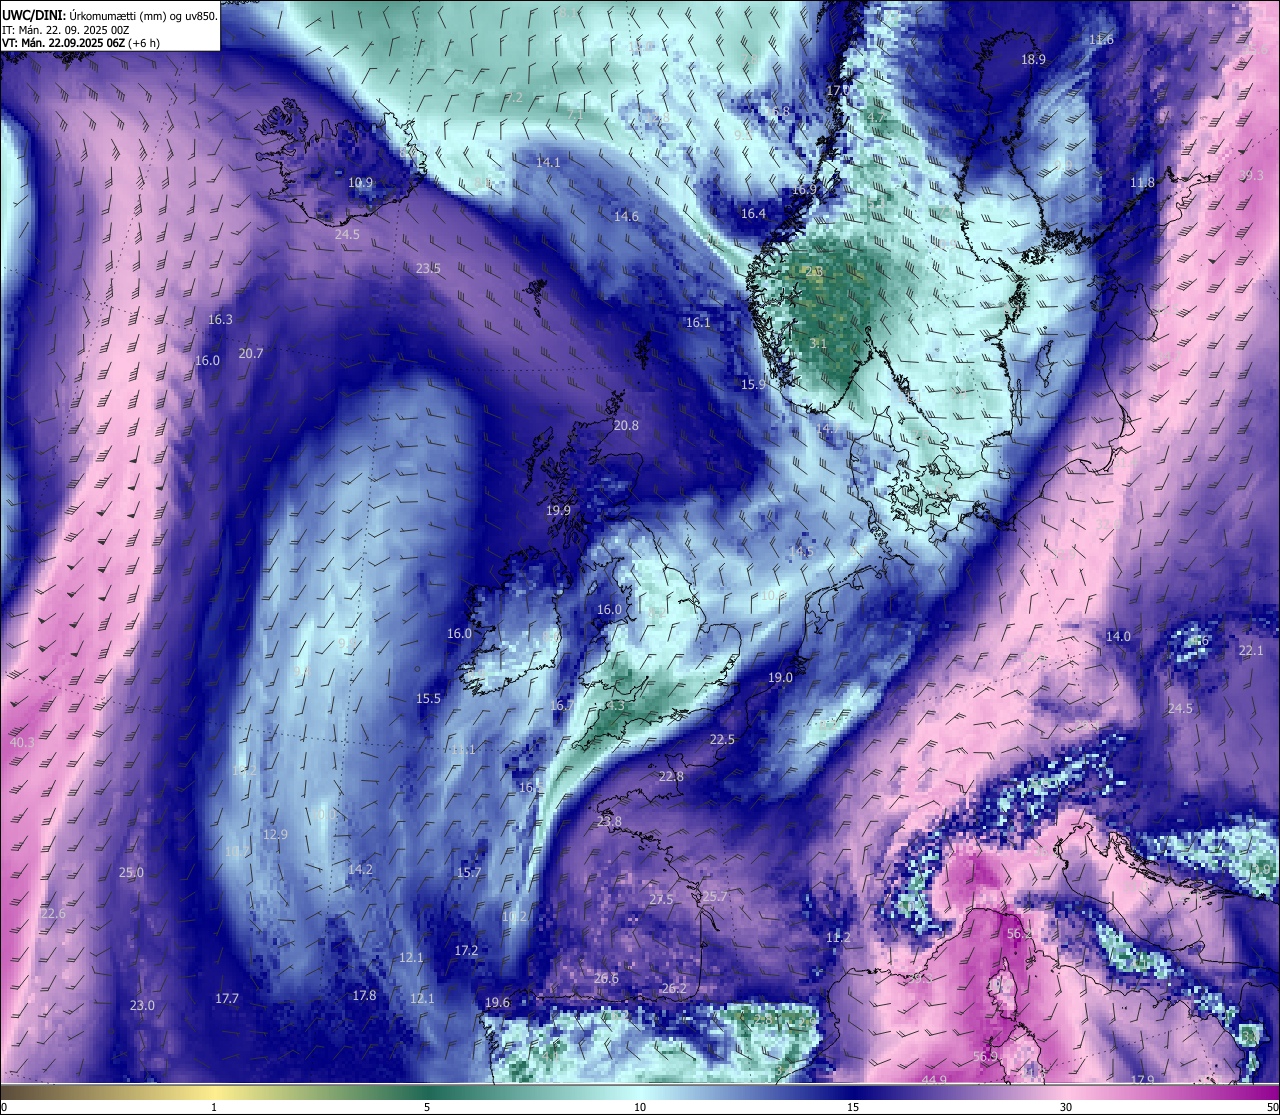Viewport: 1280px width, 1115px height.
Task: Click the 44.9 value at the bottom
Action: (x=934, y=1080)
